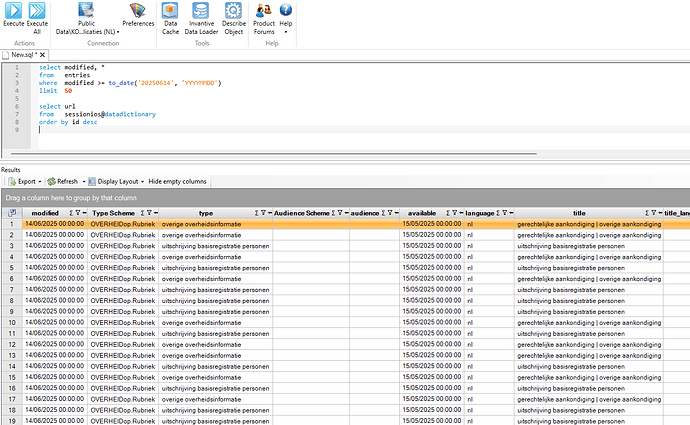Open the filter icon in the audience column

pyautogui.click(x=390, y=213)
